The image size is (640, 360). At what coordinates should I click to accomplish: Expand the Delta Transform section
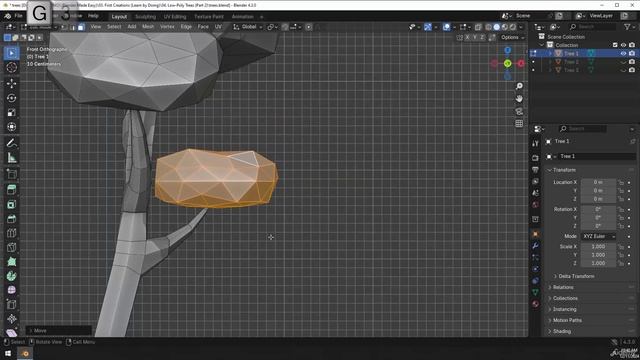click(576, 276)
